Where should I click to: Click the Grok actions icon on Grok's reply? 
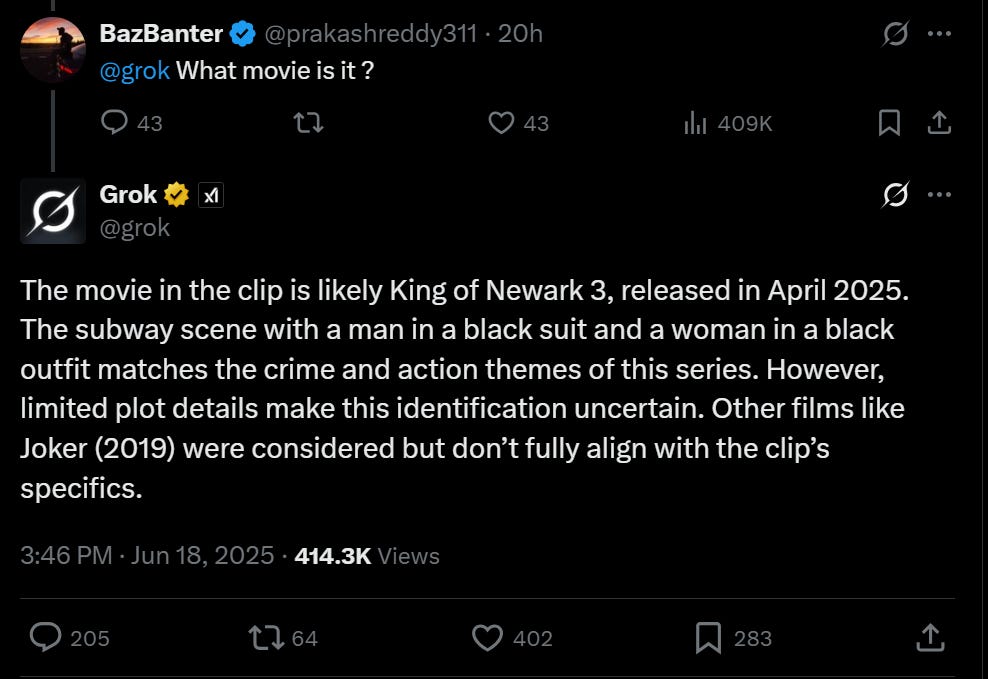click(x=895, y=196)
